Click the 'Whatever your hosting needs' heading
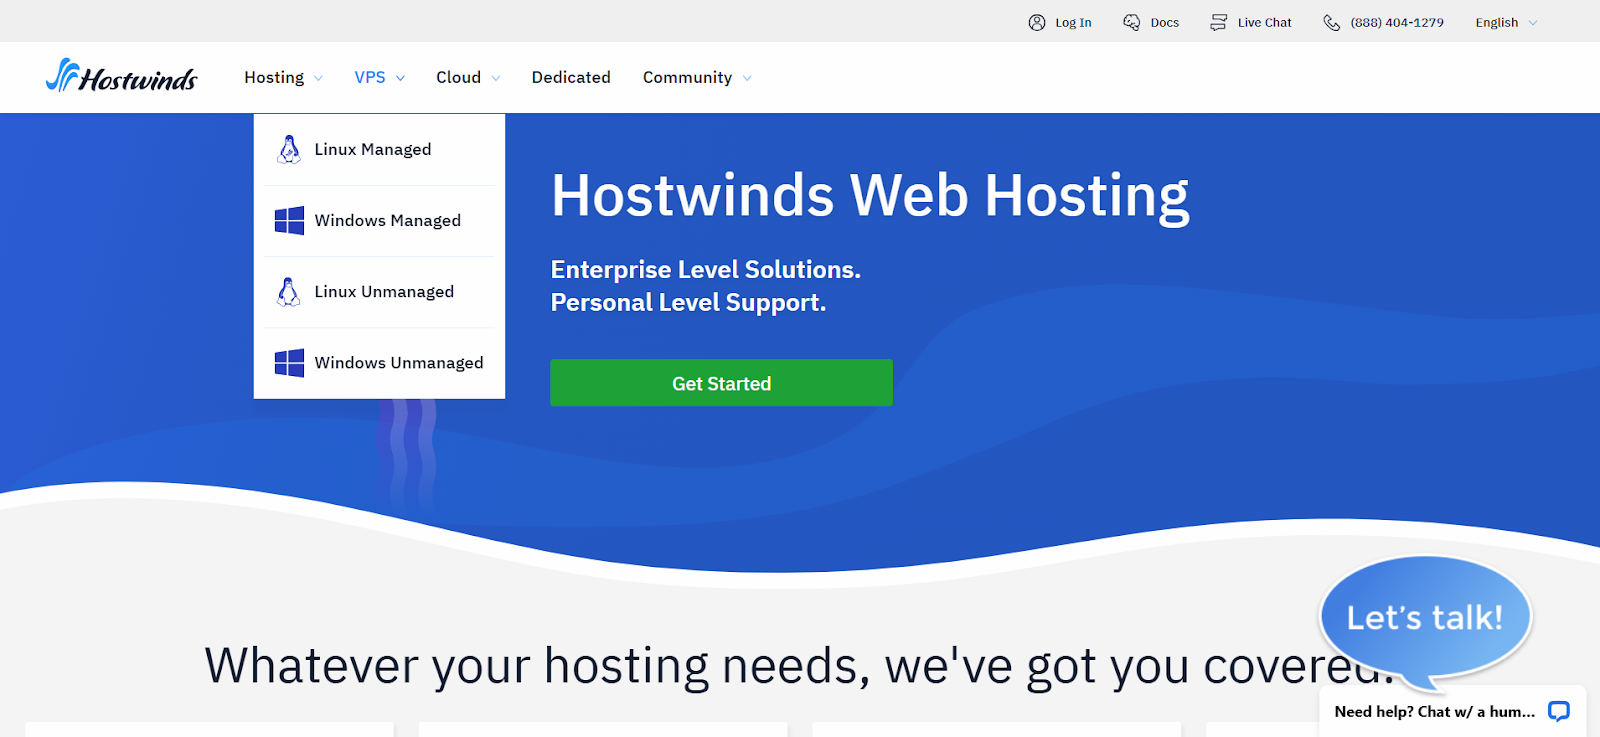The width and height of the screenshot is (1600, 737). click(x=798, y=666)
